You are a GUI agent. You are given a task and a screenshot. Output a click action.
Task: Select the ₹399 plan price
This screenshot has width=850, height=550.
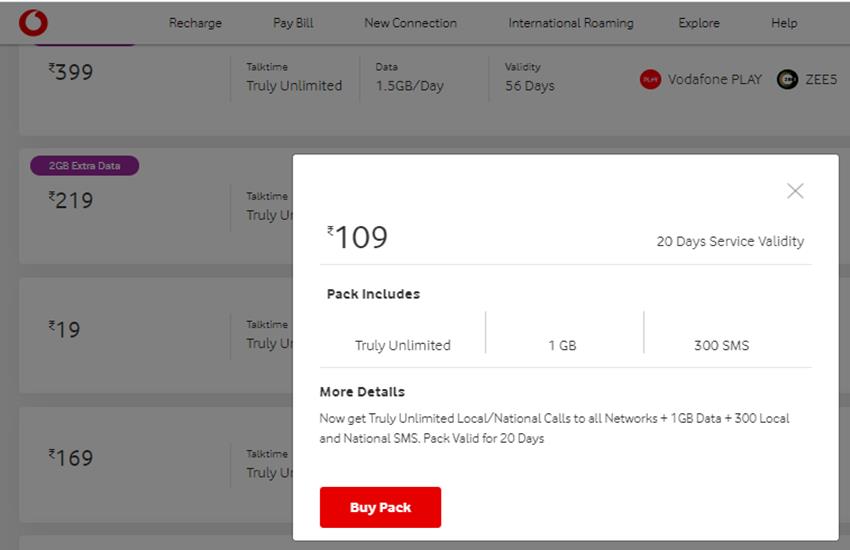pos(71,72)
